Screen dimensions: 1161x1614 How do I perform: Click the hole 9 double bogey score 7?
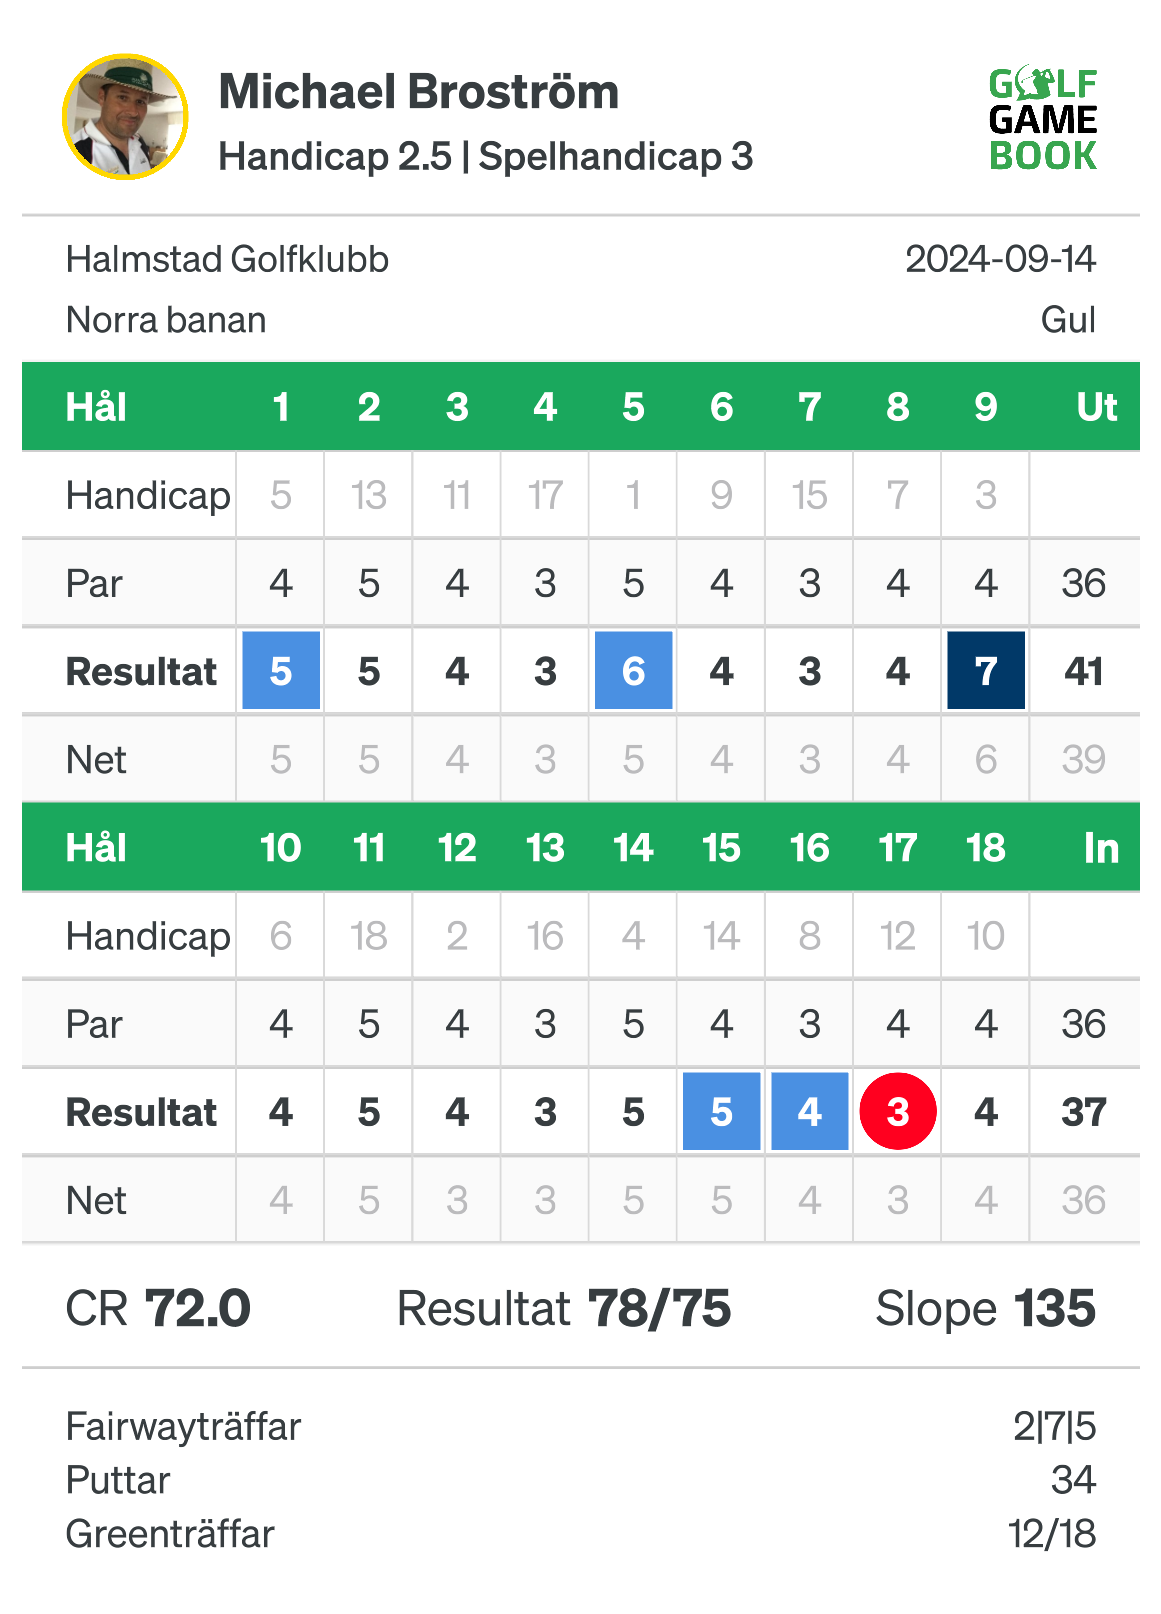(x=986, y=670)
